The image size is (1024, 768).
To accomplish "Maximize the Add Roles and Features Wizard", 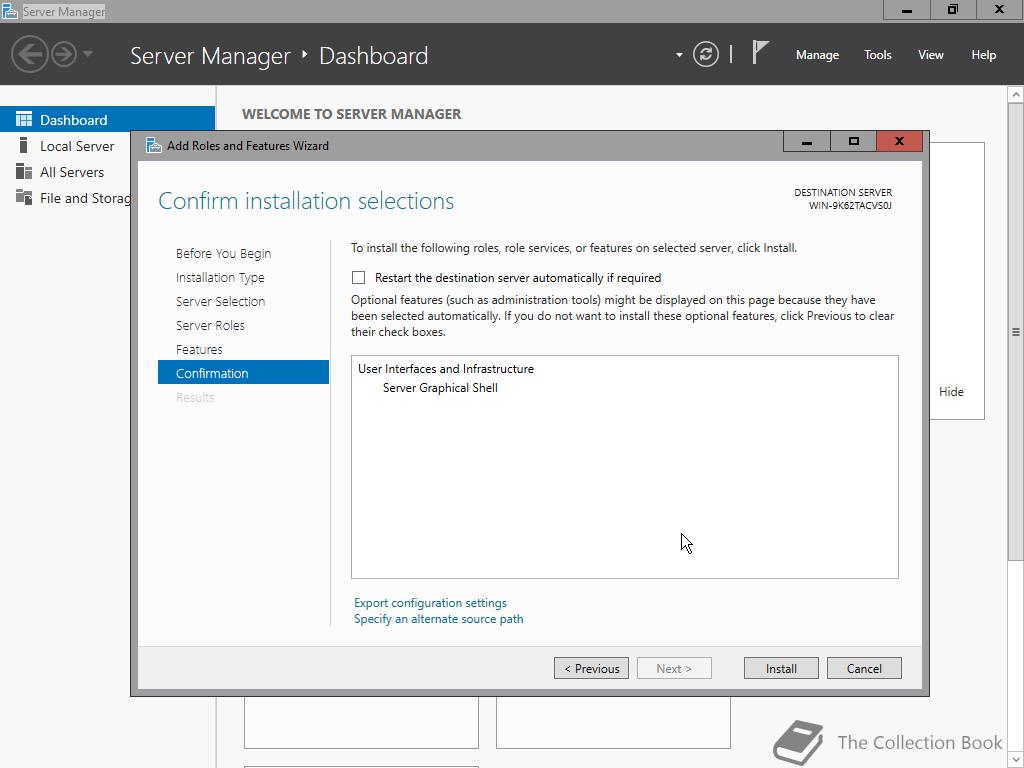I will click(x=853, y=141).
